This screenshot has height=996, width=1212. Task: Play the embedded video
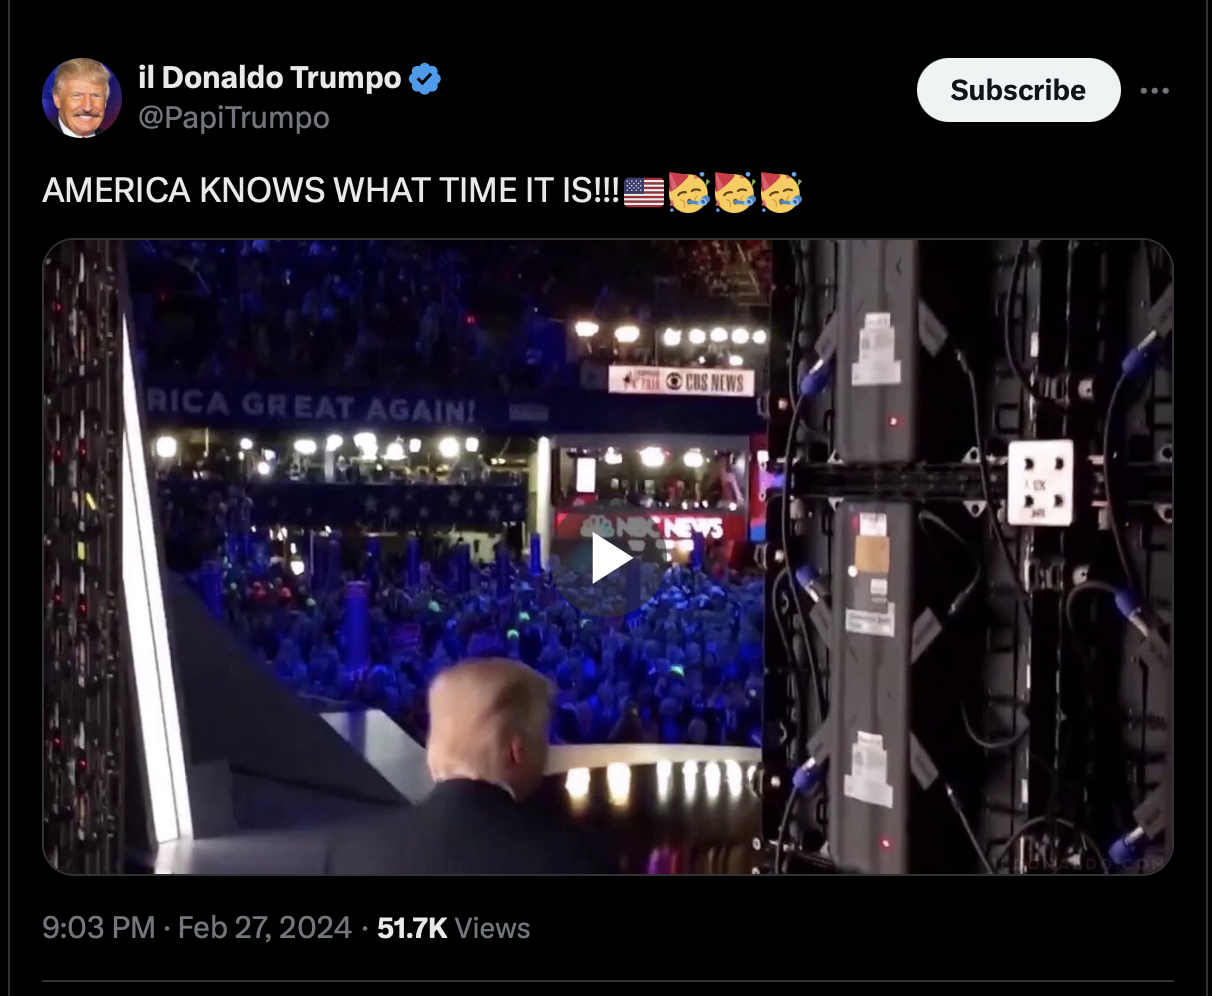coord(610,558)
